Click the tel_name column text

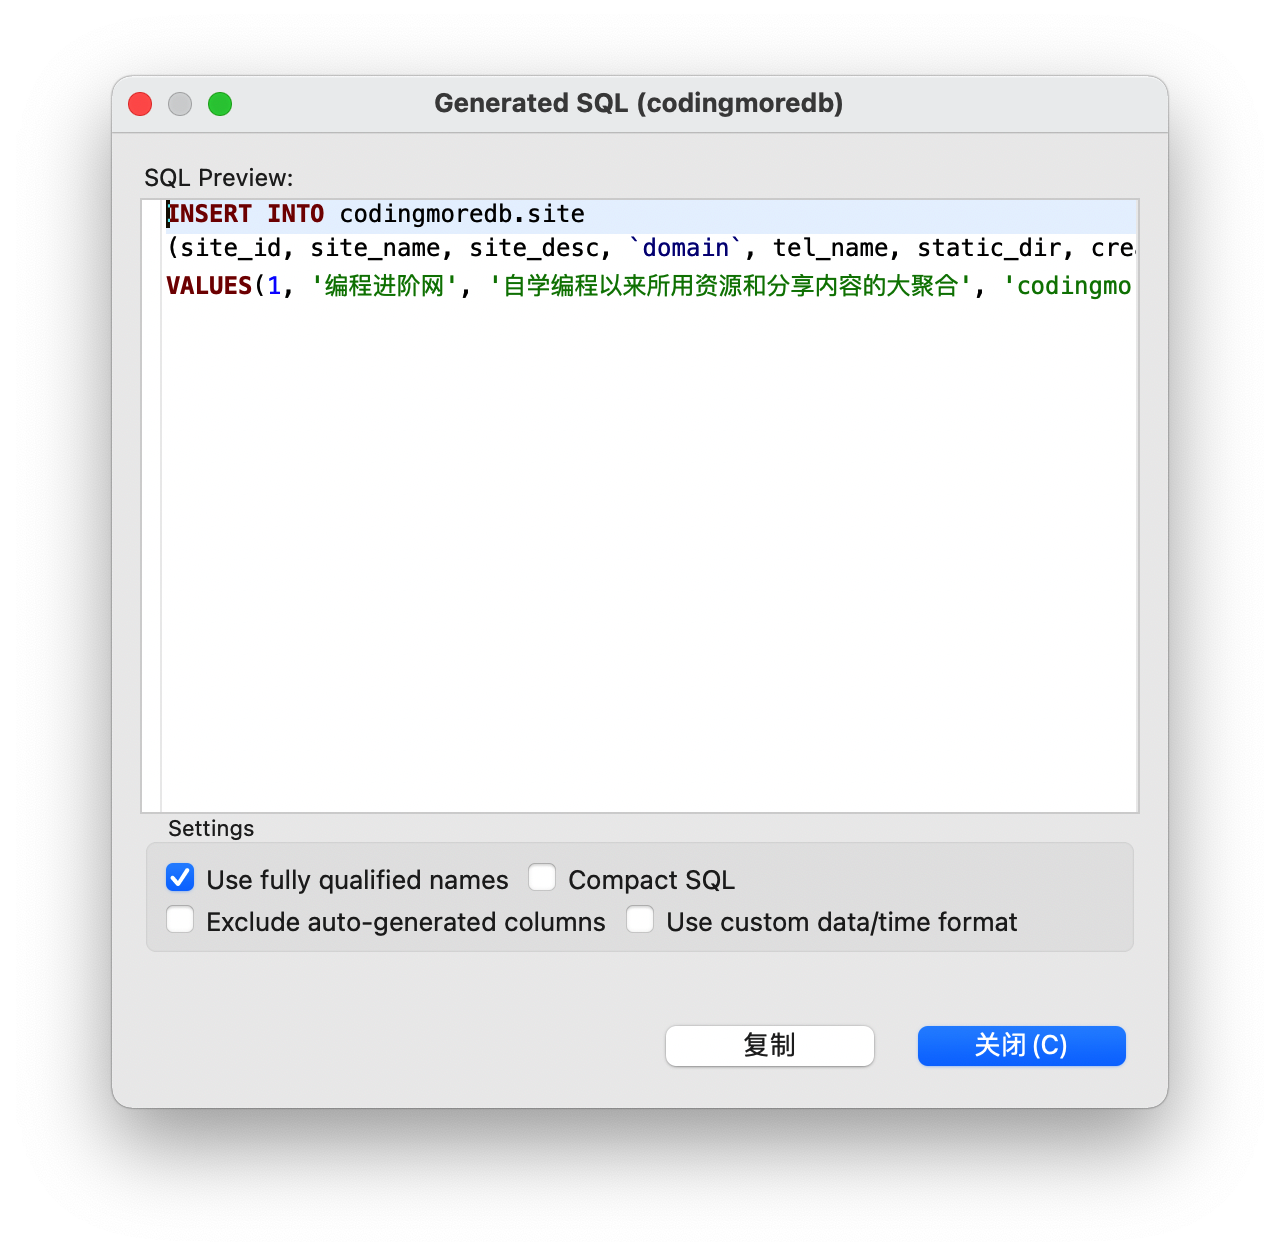pyautogui.click(x=830, y=248)
